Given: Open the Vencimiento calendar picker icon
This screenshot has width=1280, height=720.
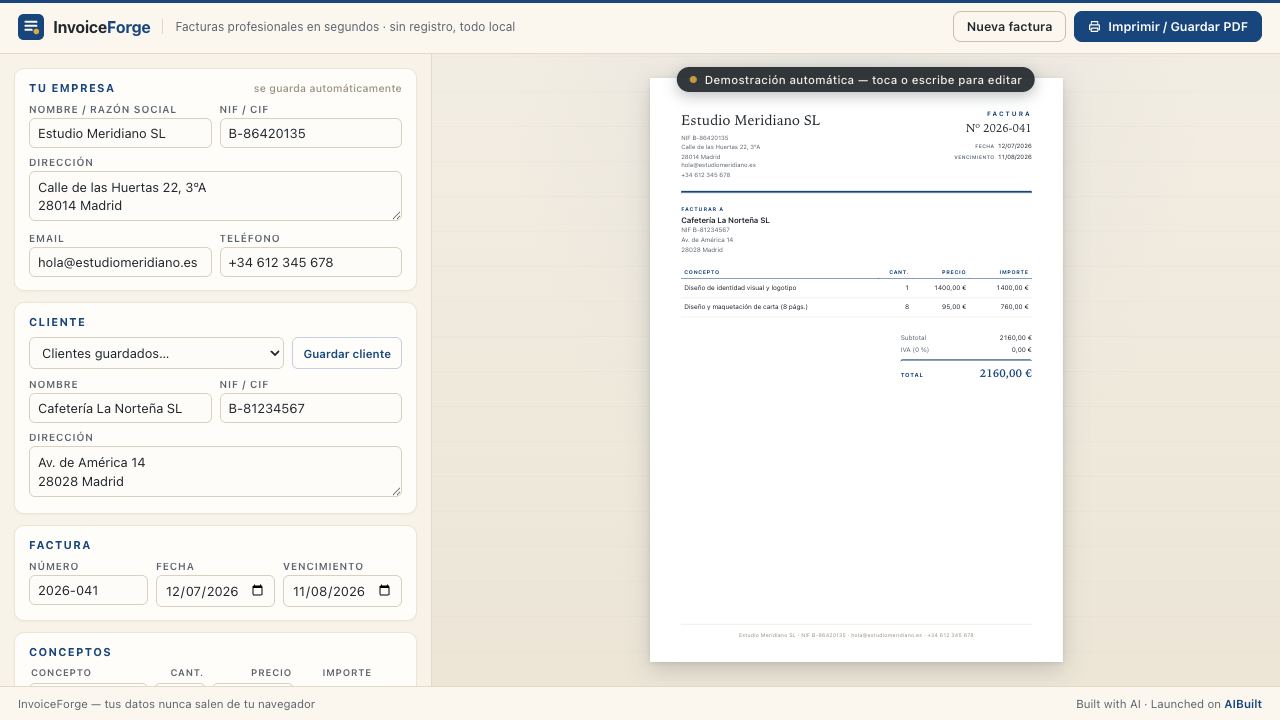Looking at the screenshot, I should (384, 591).
